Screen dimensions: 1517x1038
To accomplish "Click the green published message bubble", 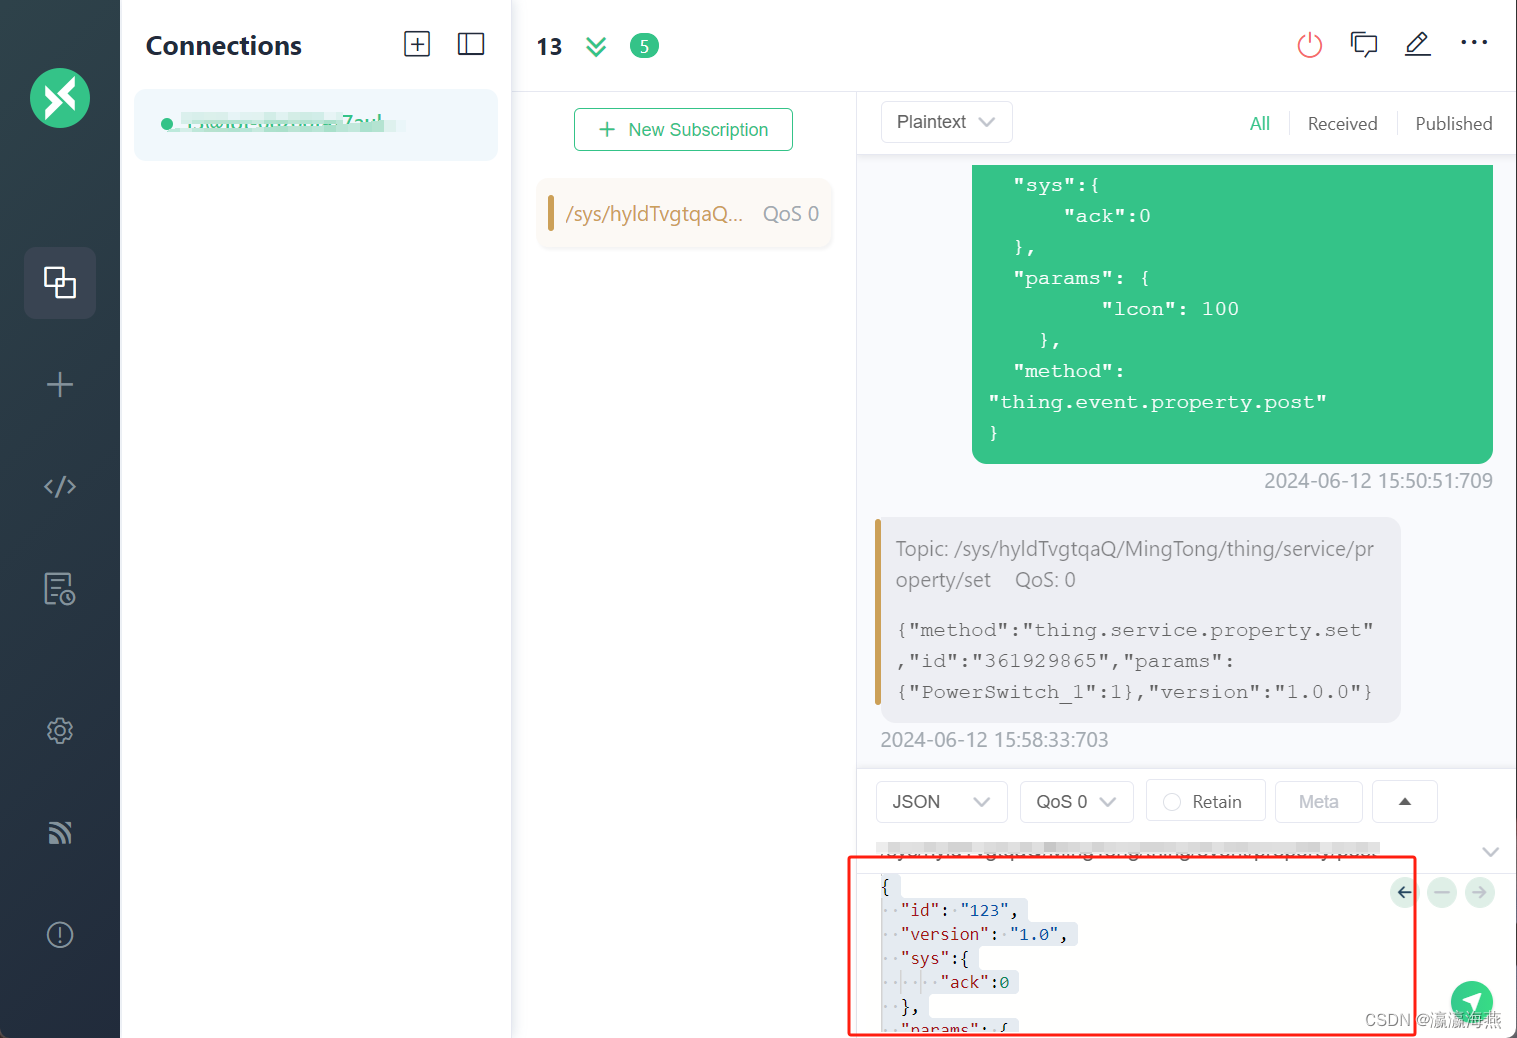I will pyautogui.click(x=1232, y=314).
